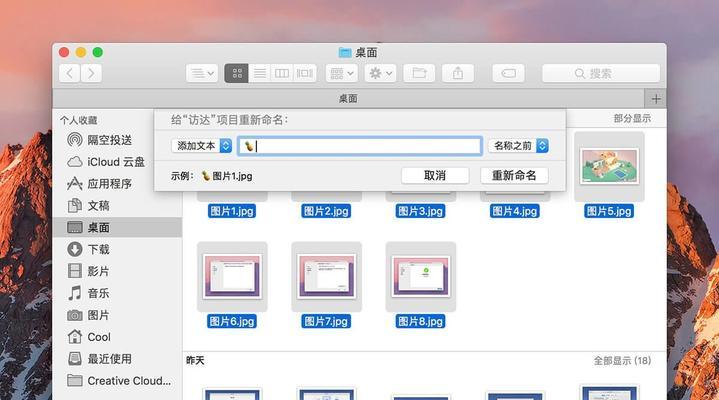This screenshot has height=400, width=719.
Task: Click the Share toolbar icon
Action: pyautogui.click(x=458, y=73)
